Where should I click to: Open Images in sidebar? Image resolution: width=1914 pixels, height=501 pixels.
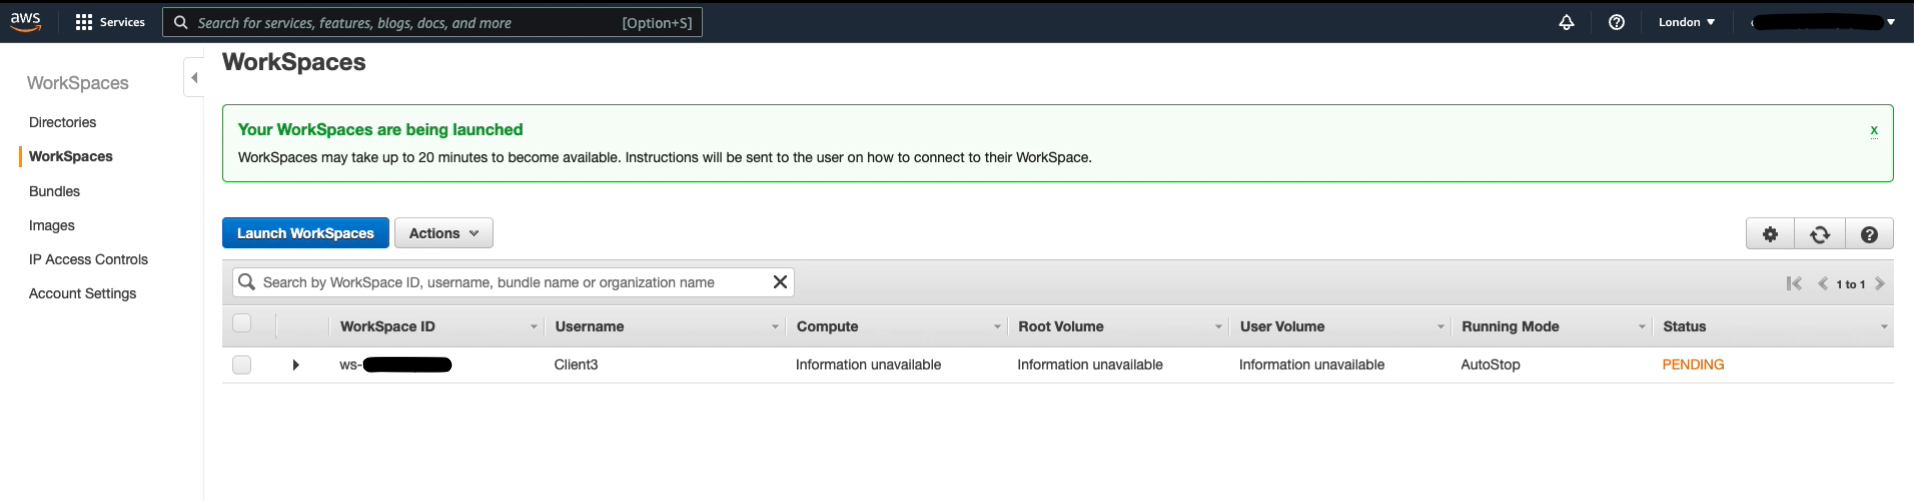coord(52,225)
